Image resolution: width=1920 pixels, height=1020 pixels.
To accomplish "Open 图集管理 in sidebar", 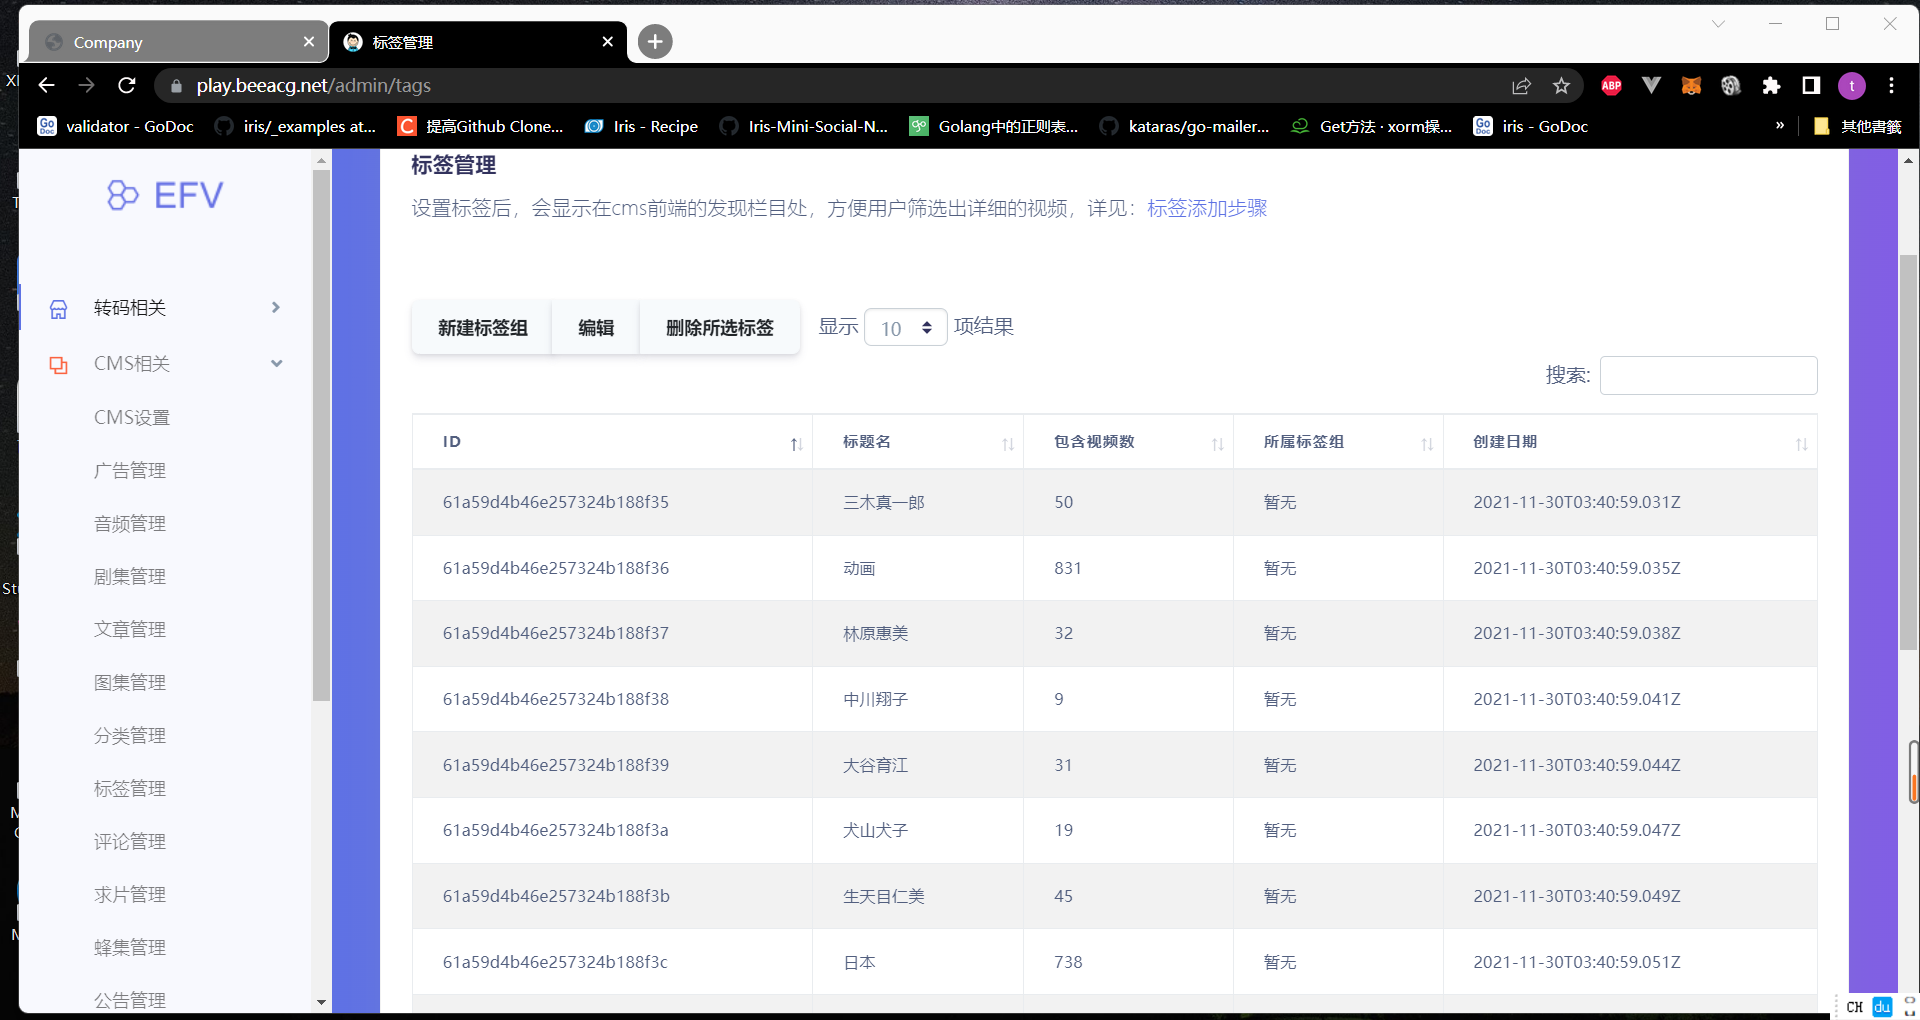I will (130, 683).
